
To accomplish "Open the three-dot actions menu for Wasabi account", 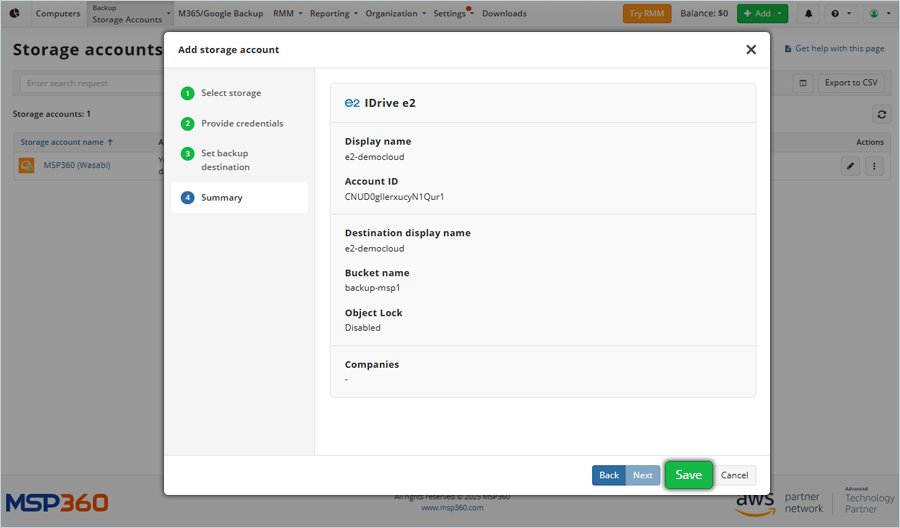I will (874, 166).
